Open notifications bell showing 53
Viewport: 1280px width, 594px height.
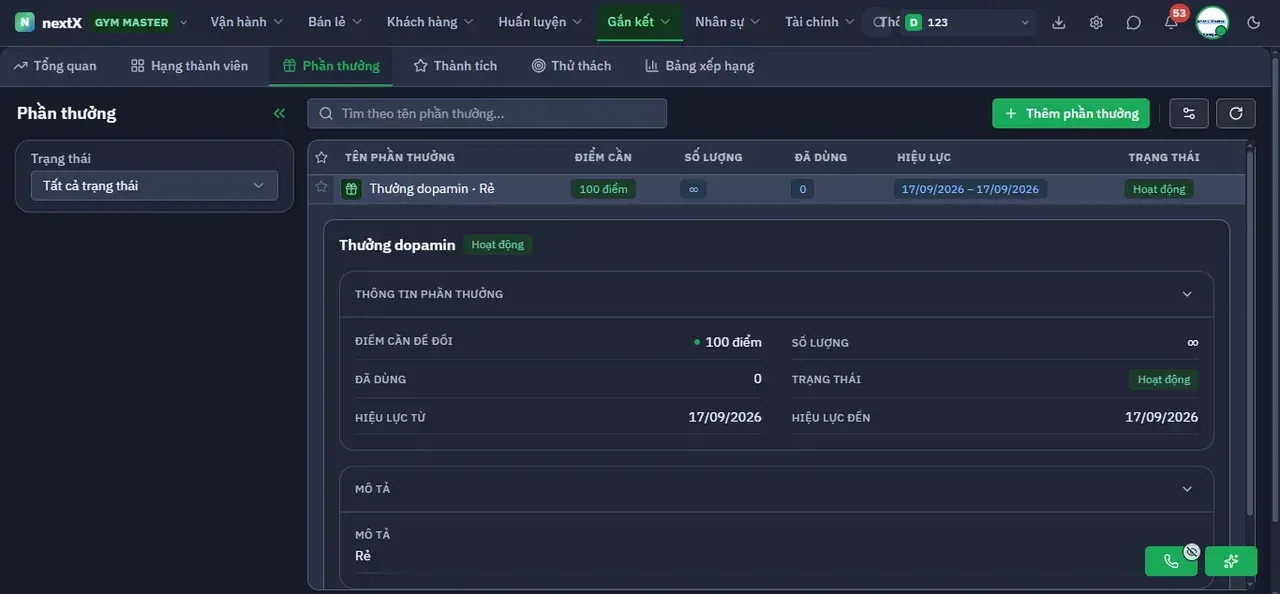[1171, 22]
